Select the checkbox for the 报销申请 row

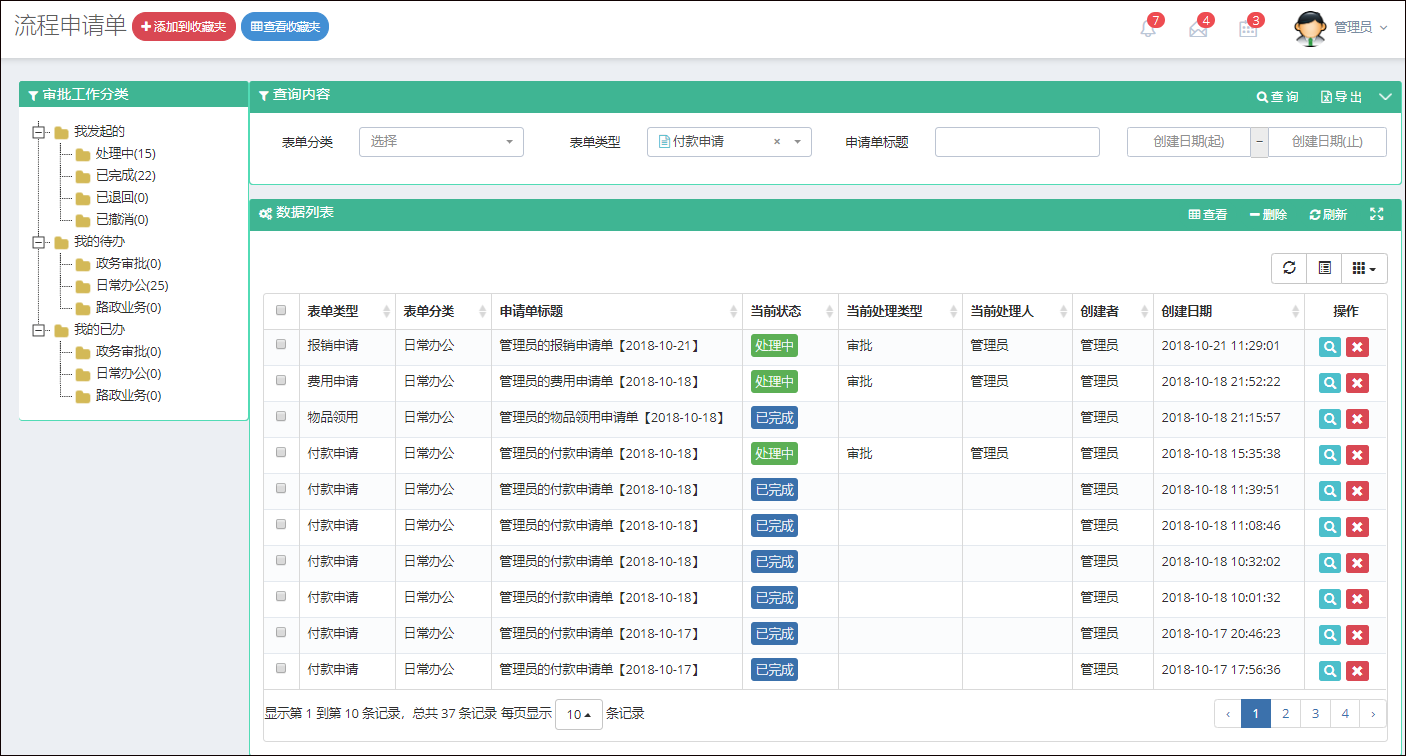click(281, 345)
